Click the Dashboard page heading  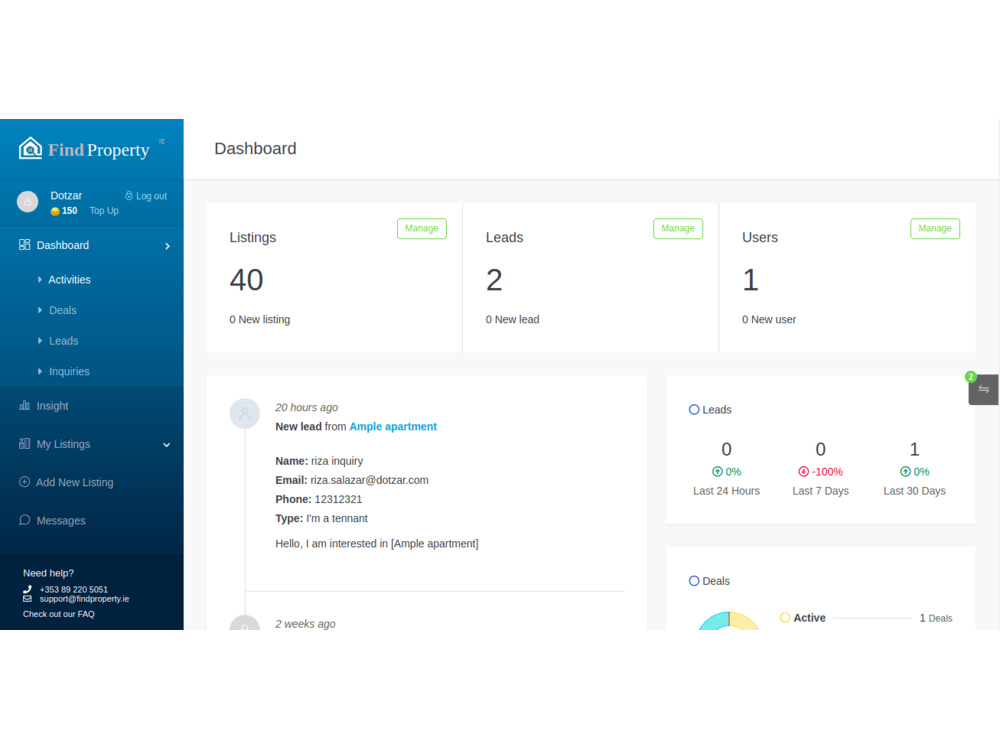click(x=255, y=149)
